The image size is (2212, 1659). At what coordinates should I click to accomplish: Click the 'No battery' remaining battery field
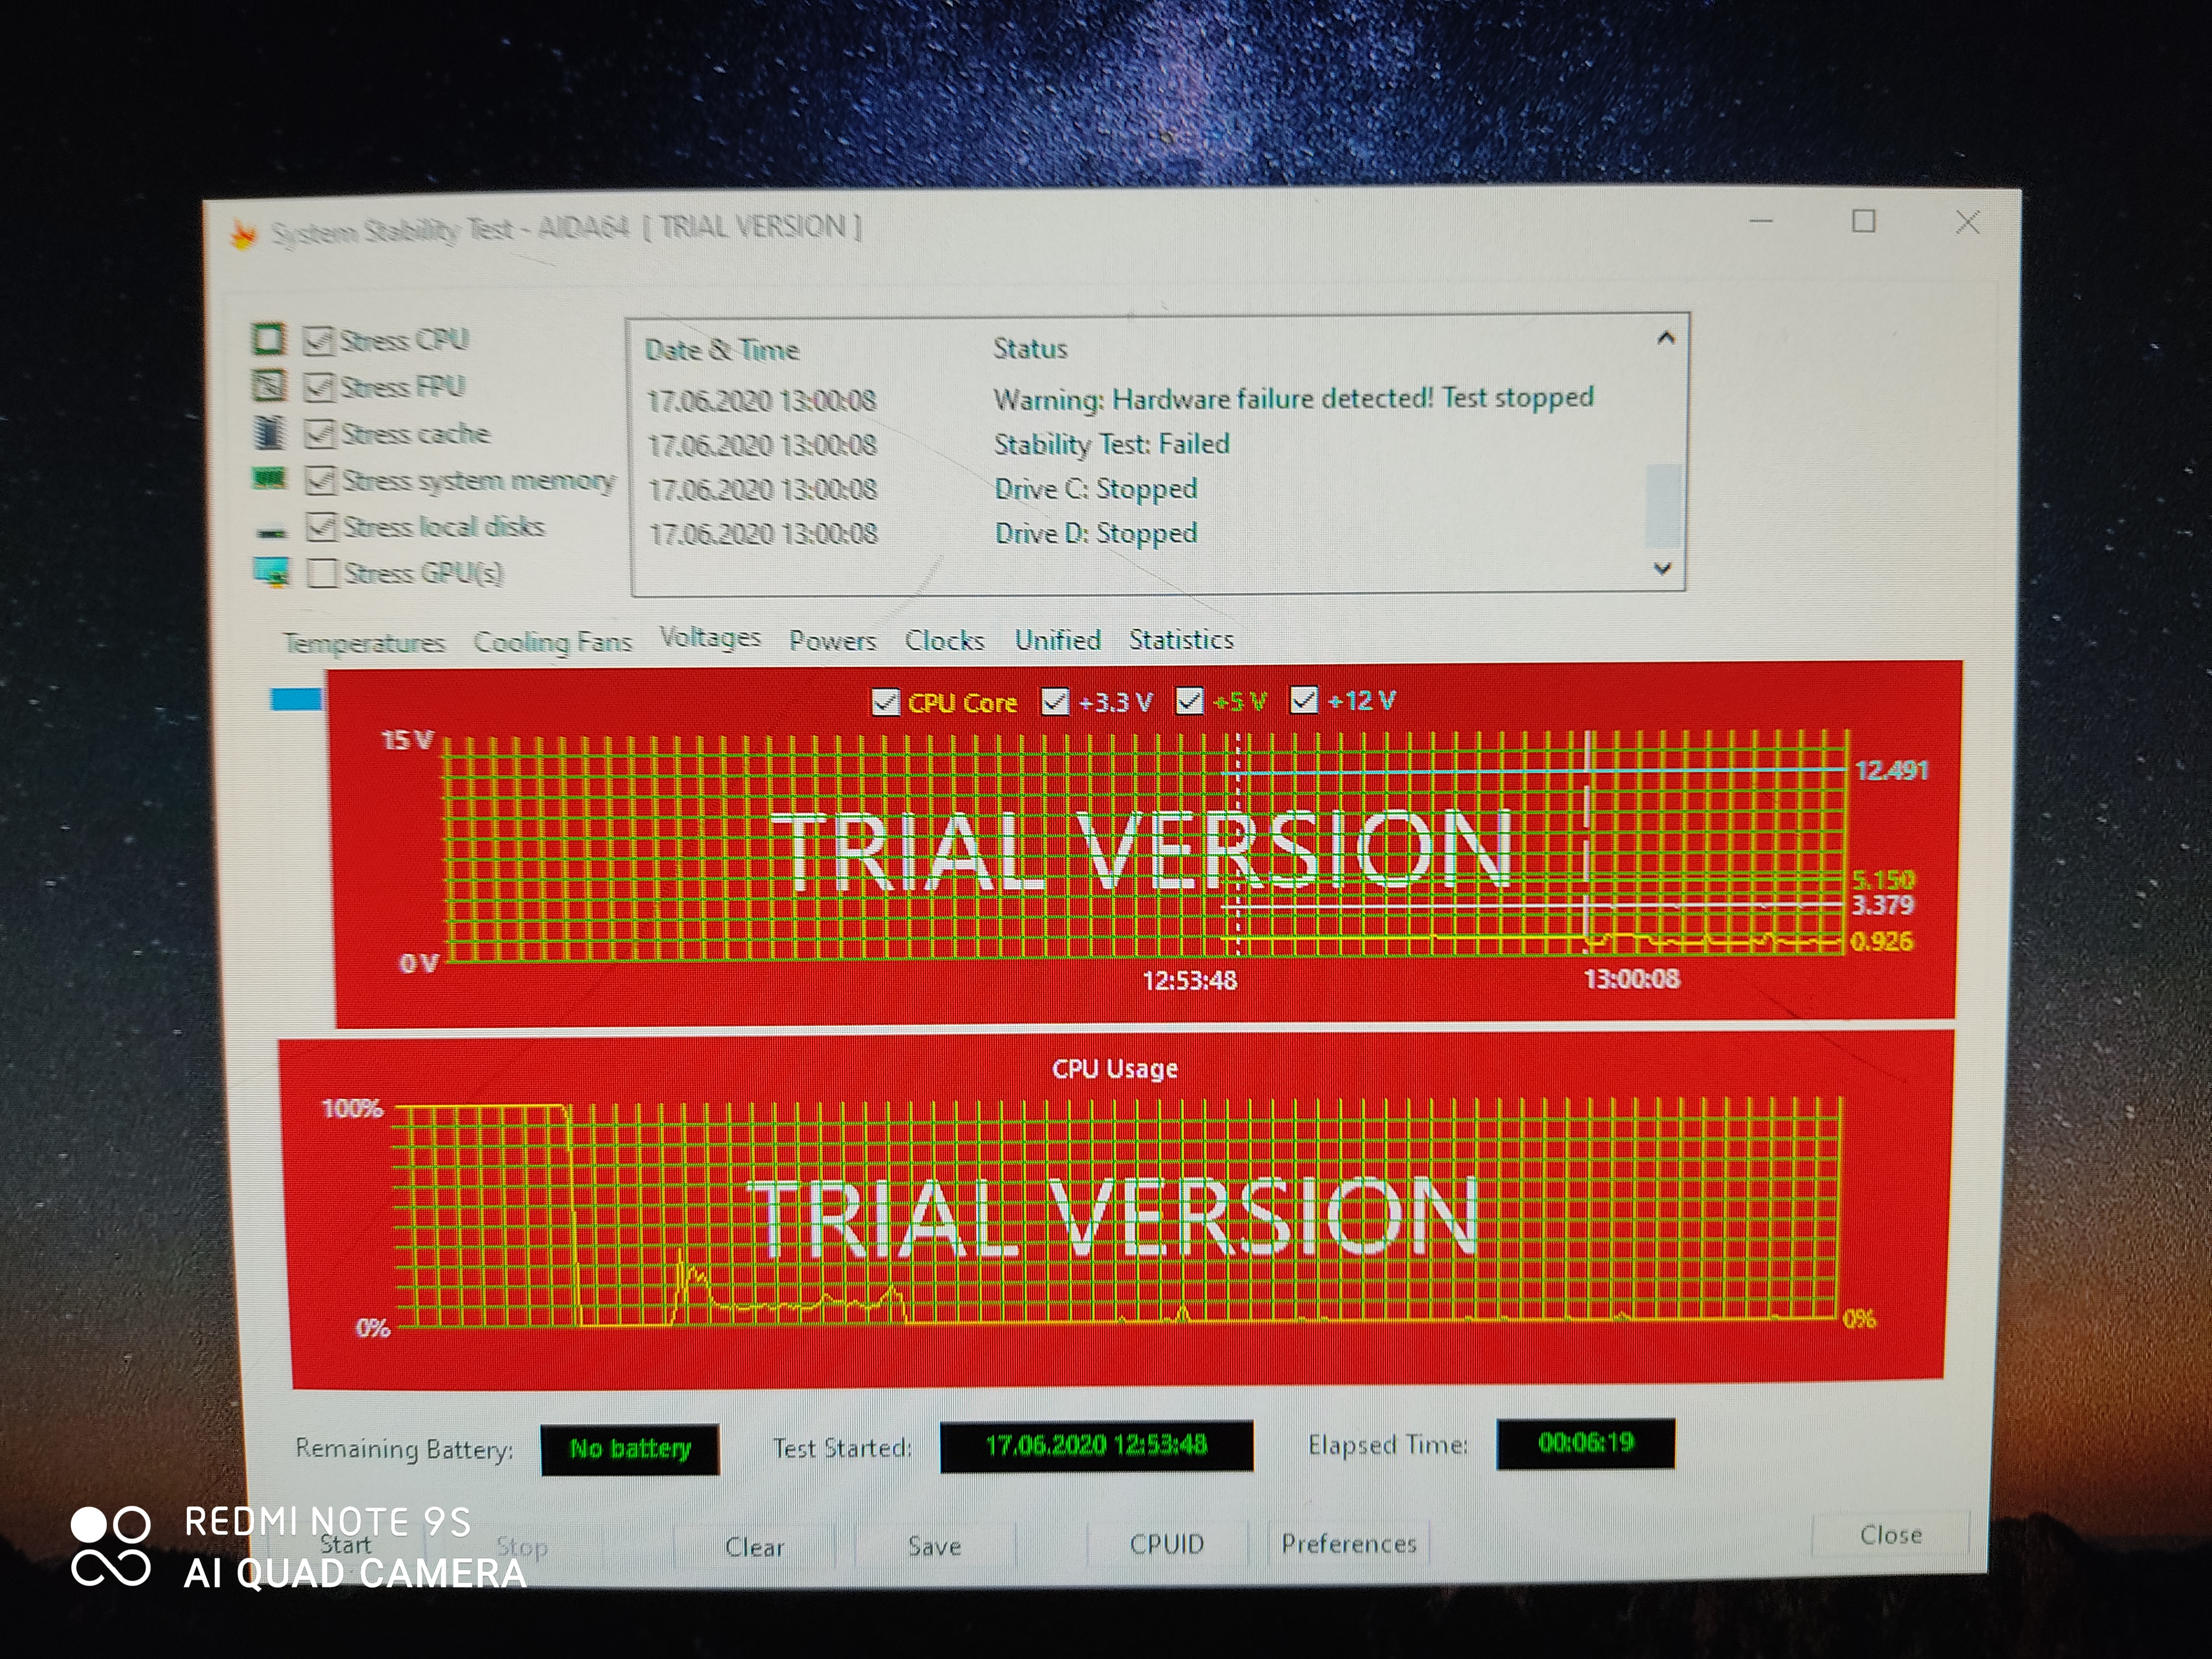(630, 1449)
